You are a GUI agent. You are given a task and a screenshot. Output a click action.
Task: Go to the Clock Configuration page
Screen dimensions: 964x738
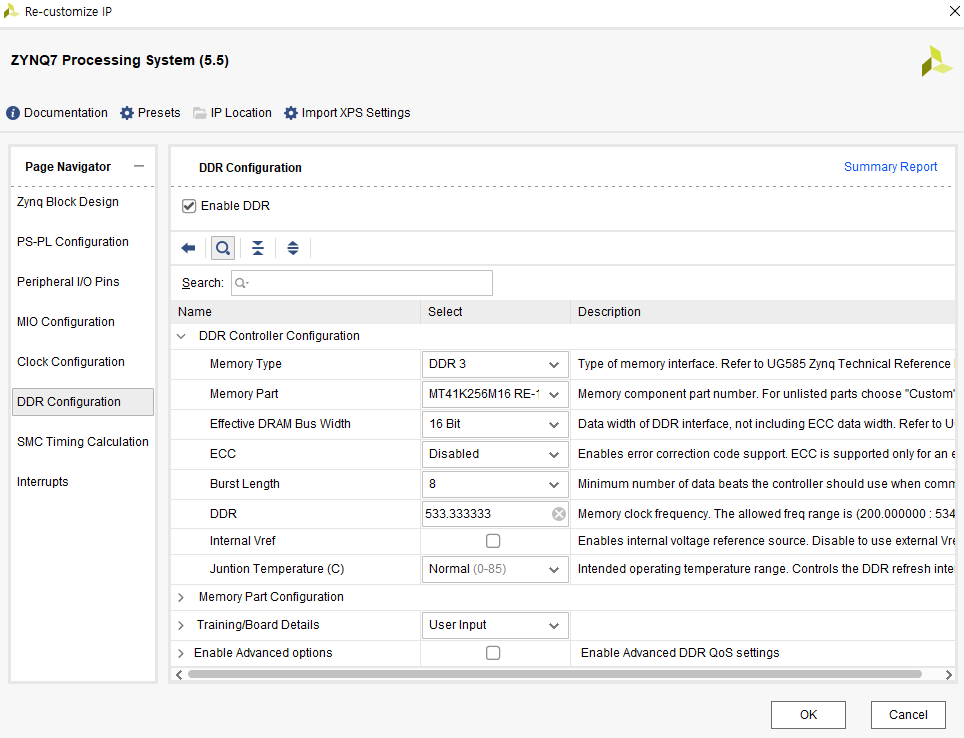tap(71, 362)
